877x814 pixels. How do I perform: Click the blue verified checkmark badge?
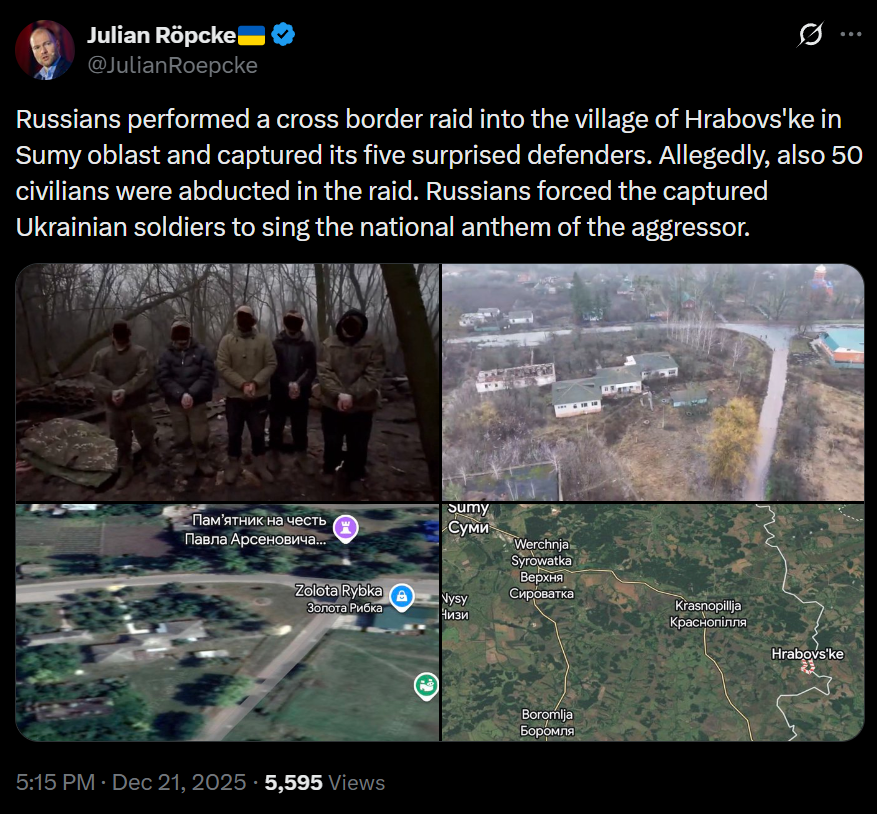[283, 35]
